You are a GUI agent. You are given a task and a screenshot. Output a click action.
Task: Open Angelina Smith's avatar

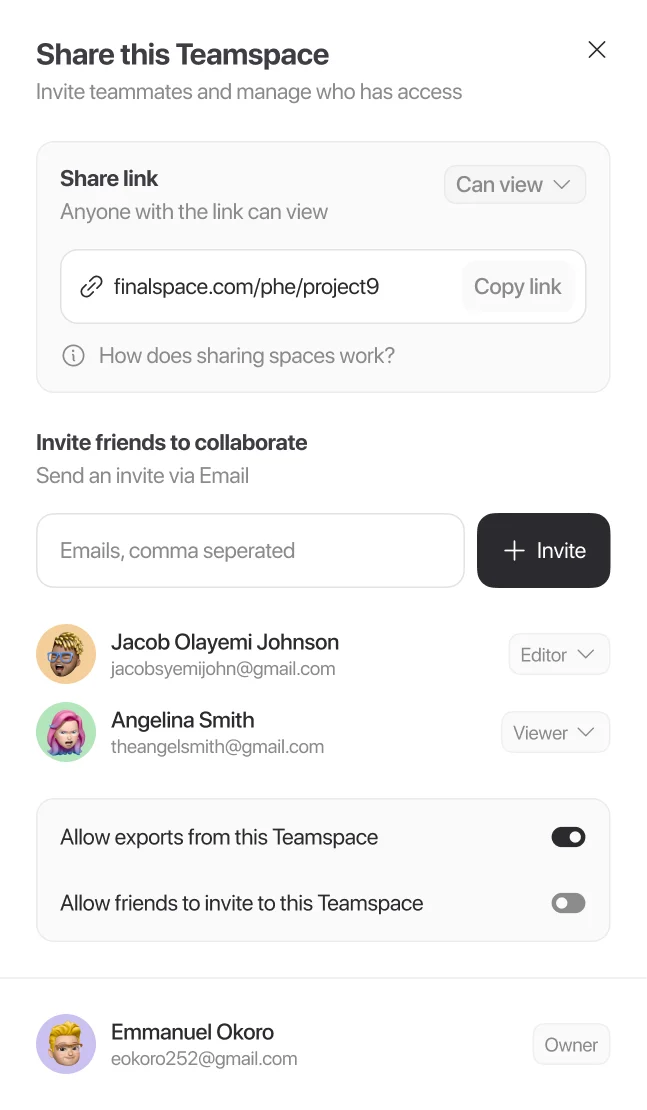(x=66, y=732)
